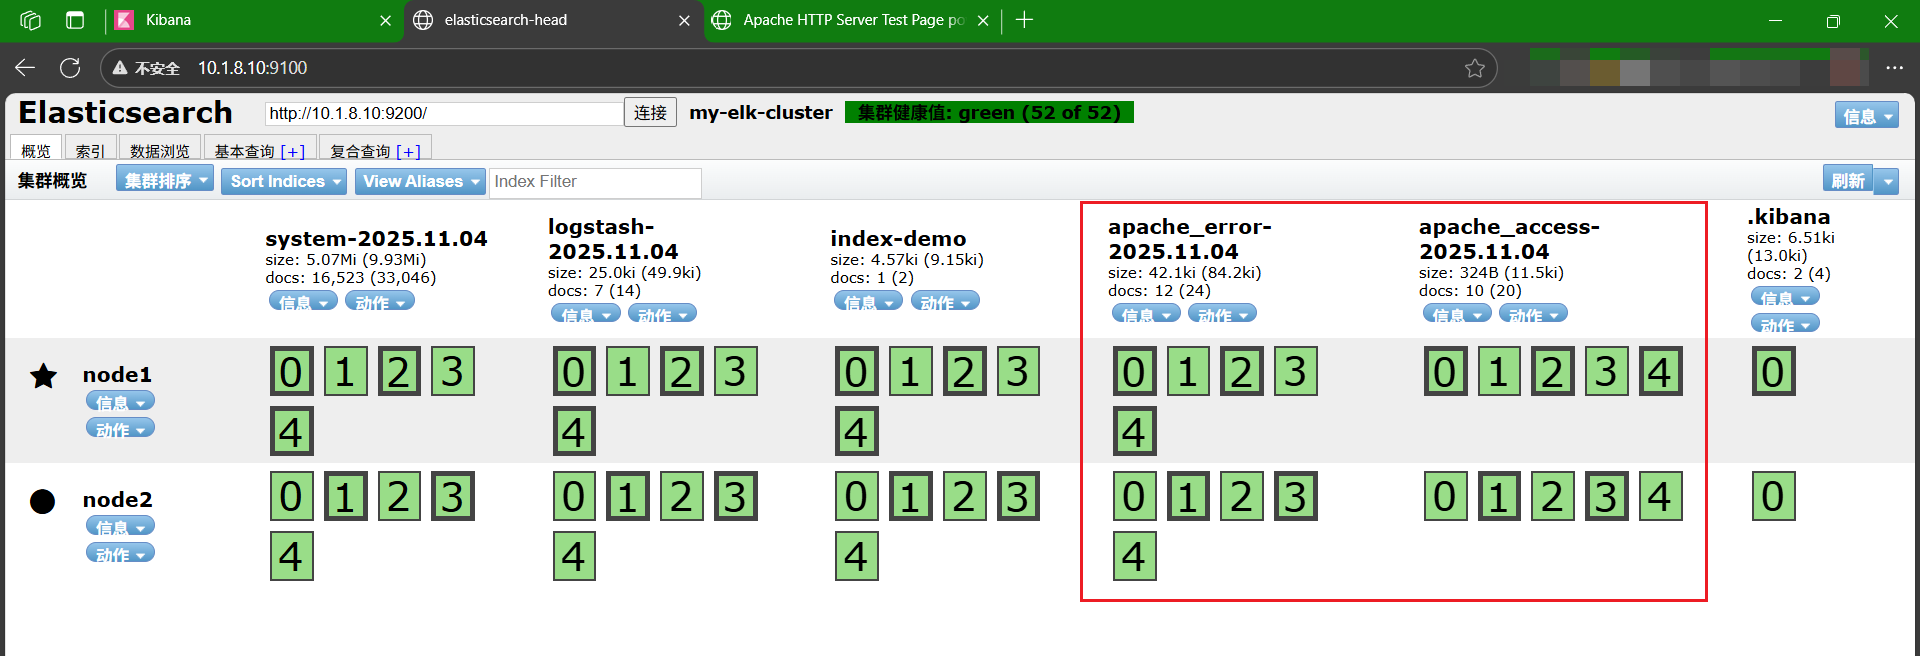
Task: Close the elasticsearch-head tab
Action: 684,20
